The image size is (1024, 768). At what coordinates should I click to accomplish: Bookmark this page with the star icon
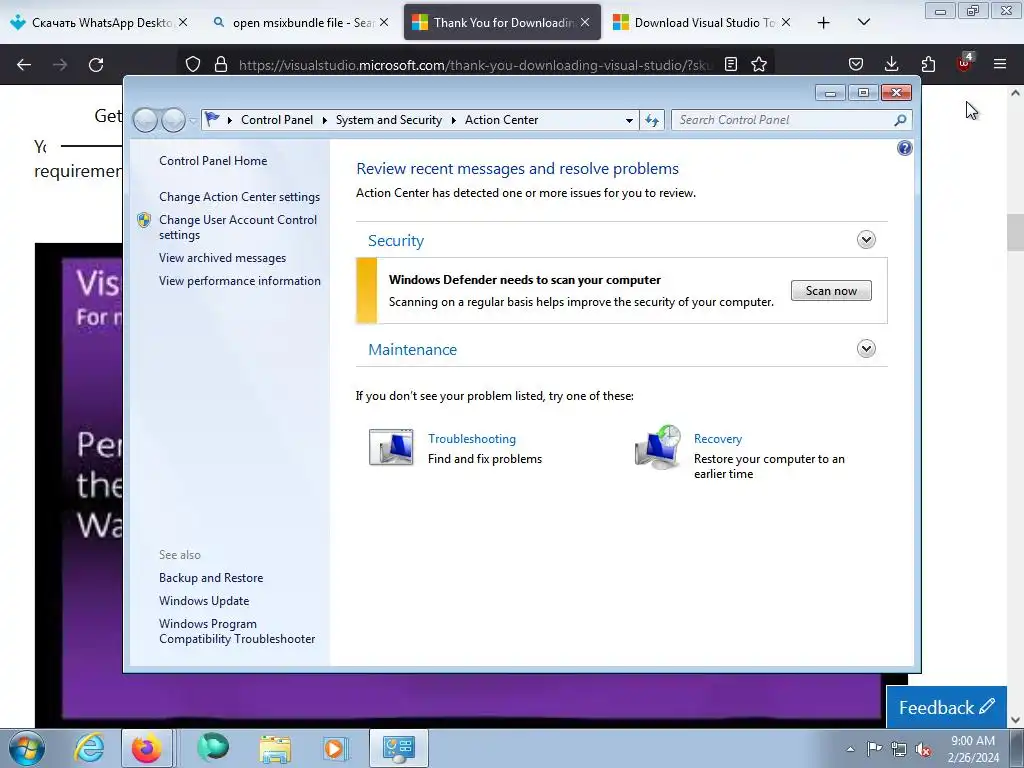click(759, 65)
